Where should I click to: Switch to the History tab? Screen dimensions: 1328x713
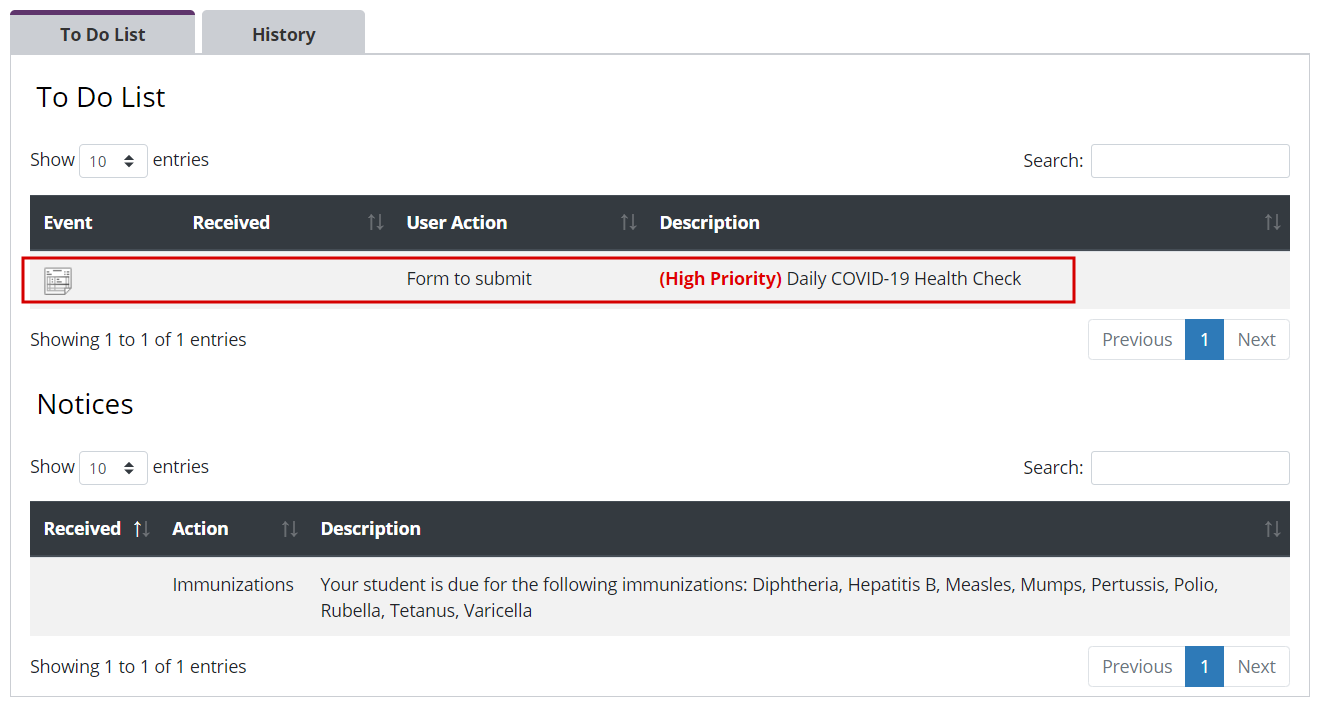[x=283, y=34]
